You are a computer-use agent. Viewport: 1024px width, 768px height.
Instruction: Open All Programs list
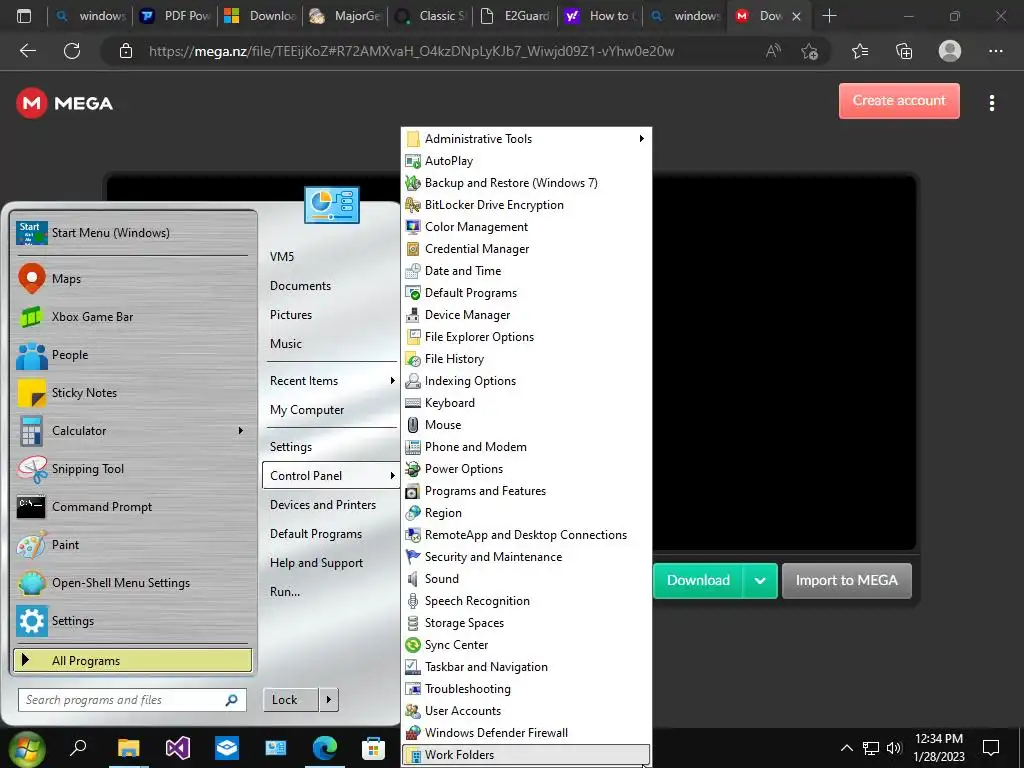[133, 661]
